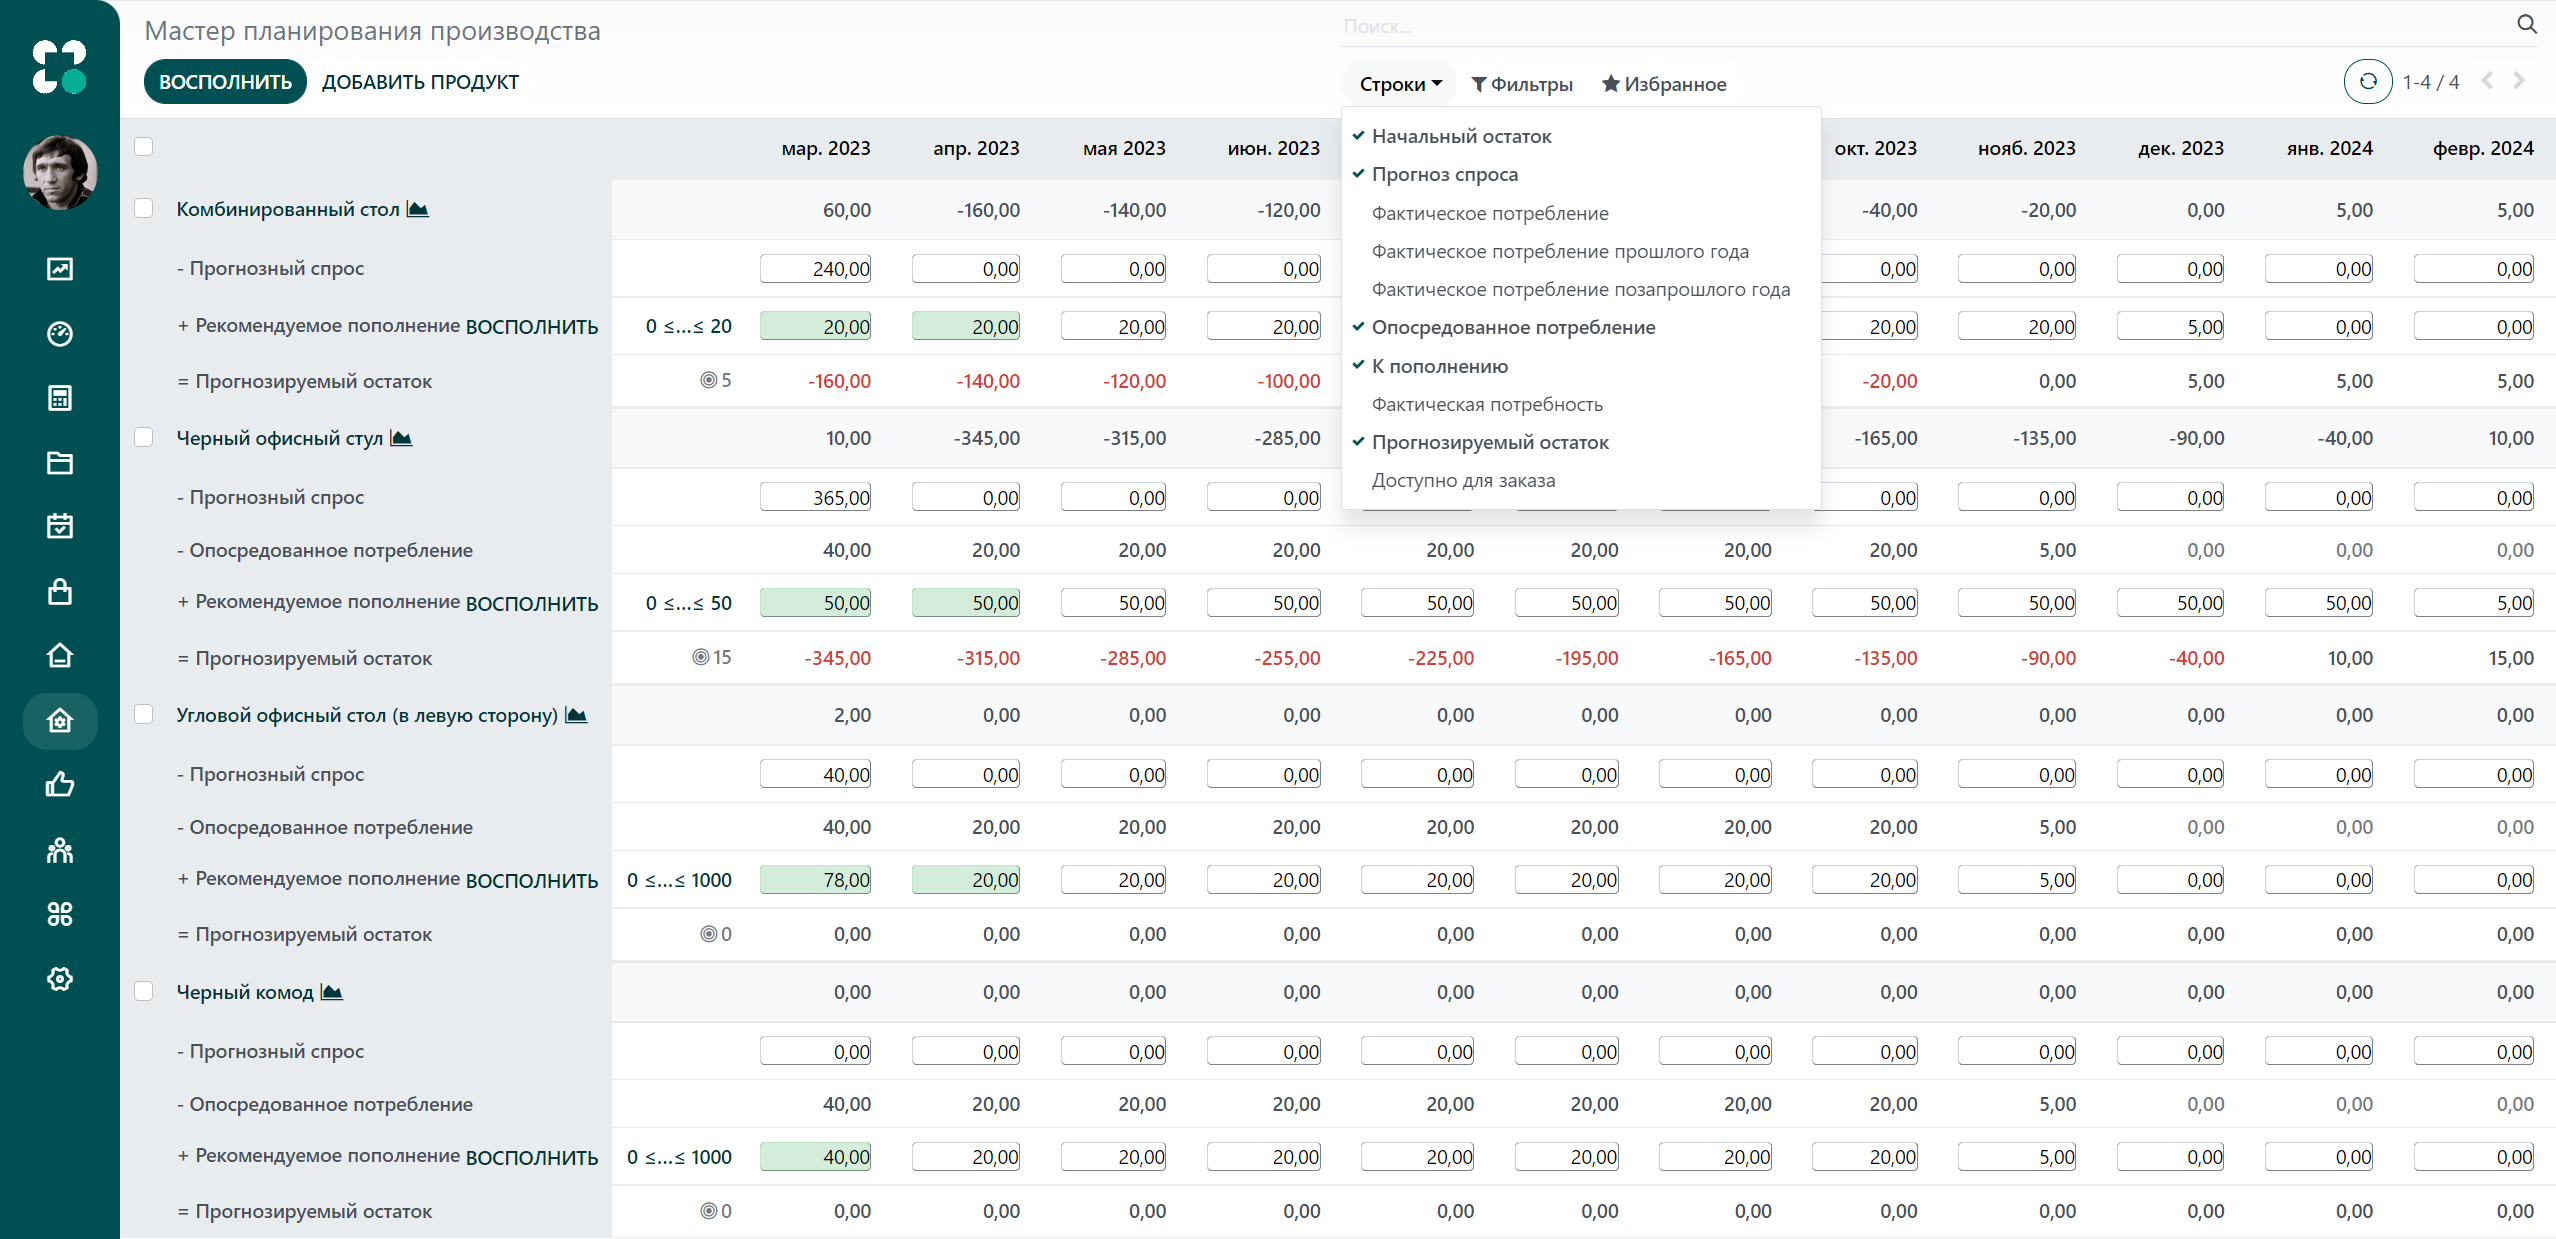Click the 0 ≤…≤ 50 range limits
The width and height of the screenshot is (2556, 1239).
point(689,603)
